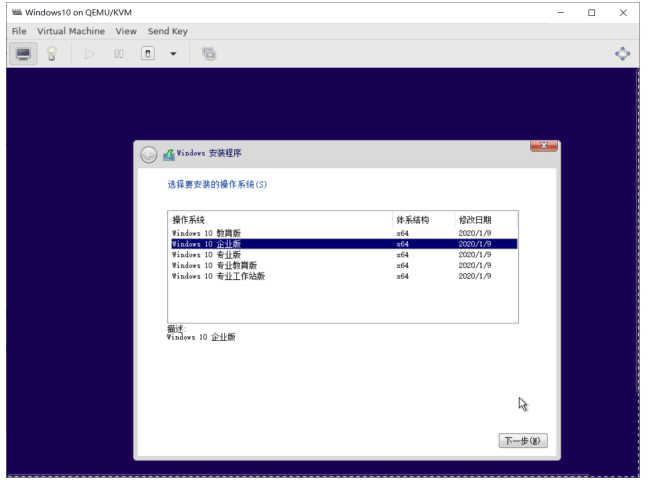Select Windows 10 教育版 in the list

[344, 233]
